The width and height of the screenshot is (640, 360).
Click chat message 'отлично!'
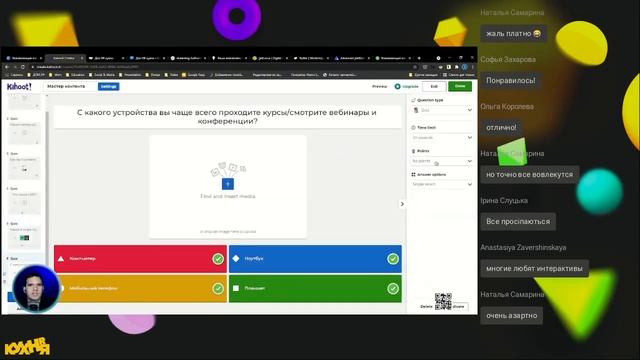tap(501, 127)
